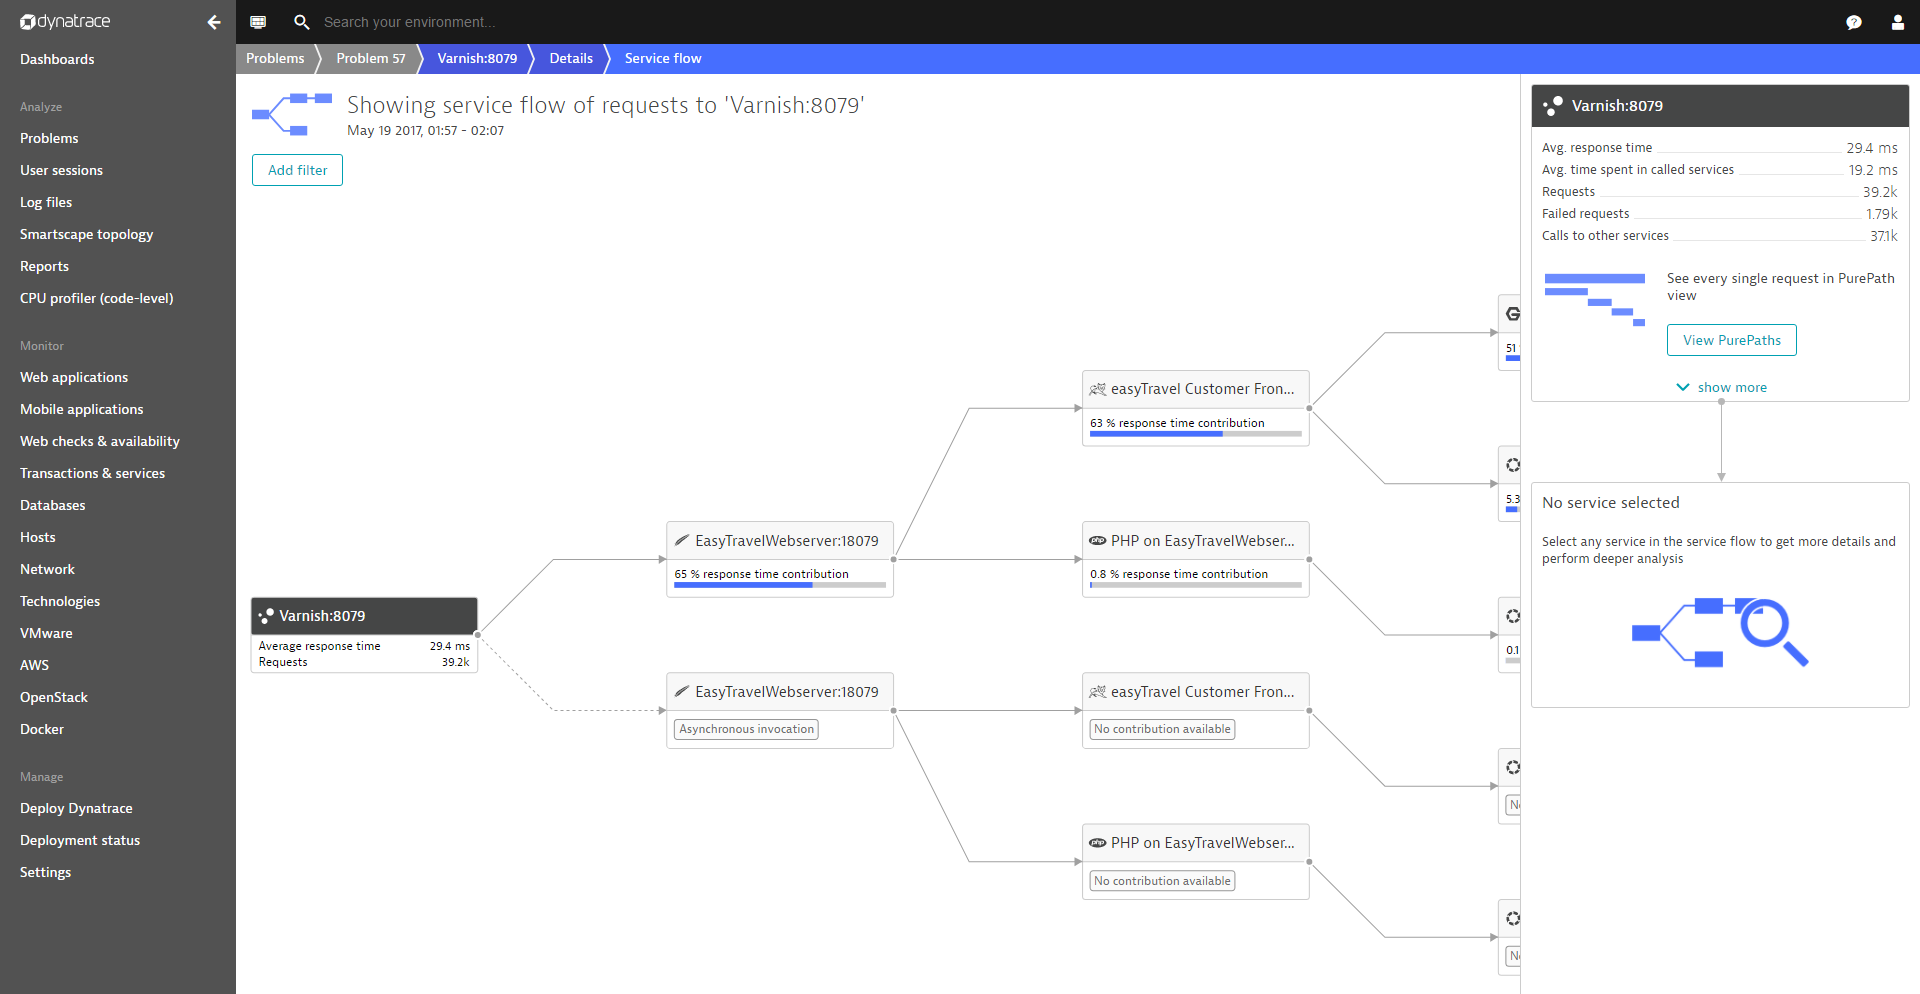The height and width of the screenshot is (994, 1920).
Task: Go to Problem 57 breadcrumb
Action: [371, 59]
